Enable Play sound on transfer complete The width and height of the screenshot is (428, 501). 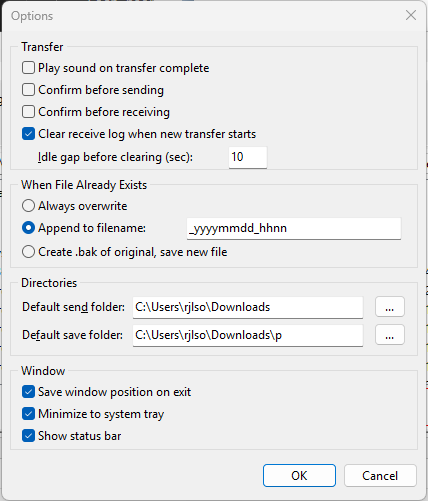point(28,68)
